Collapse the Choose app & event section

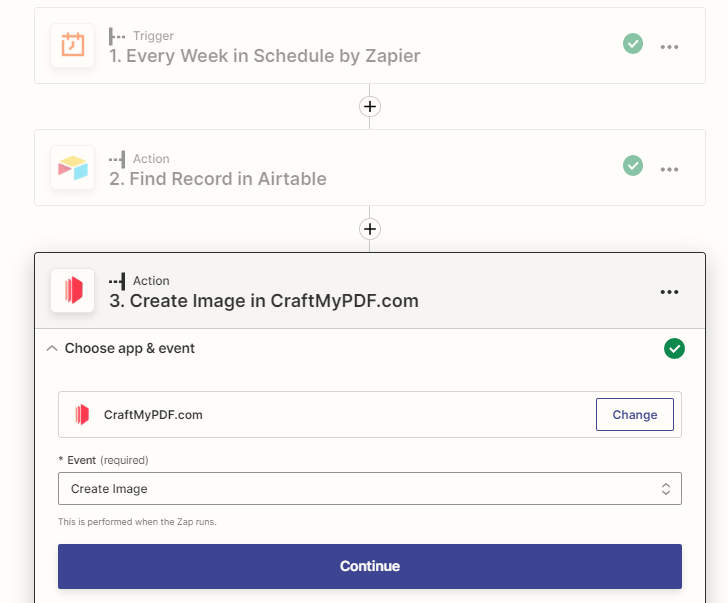52,348
